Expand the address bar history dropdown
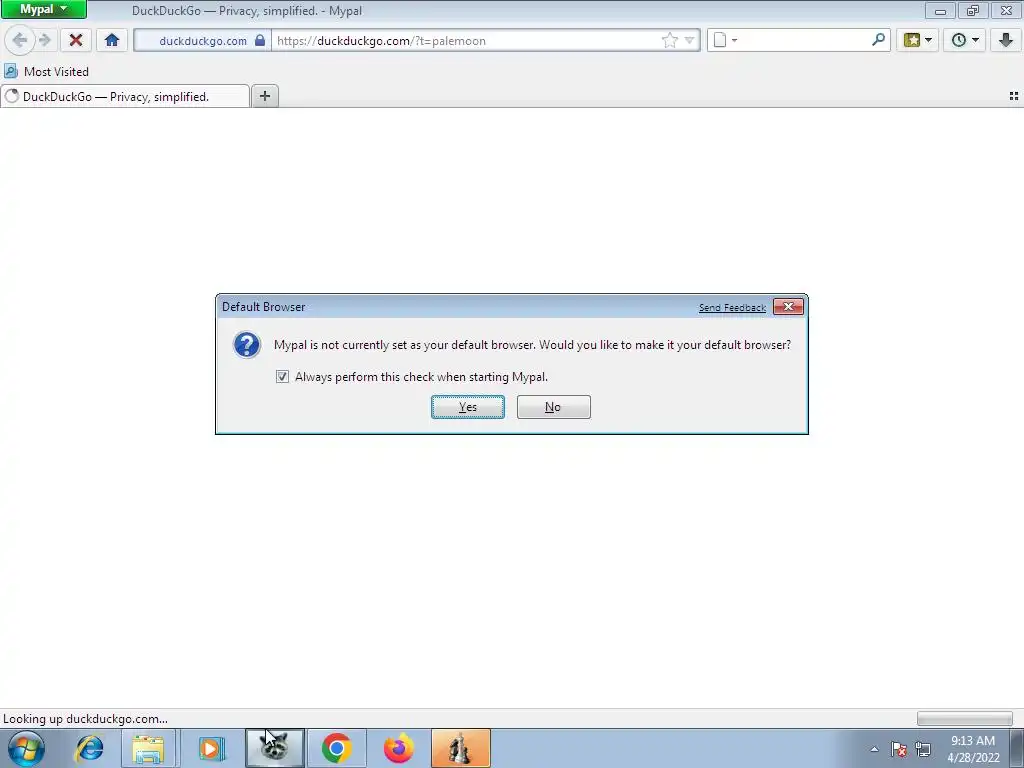The width and height of the screenshot is (1024, 768). click(689, 40)
